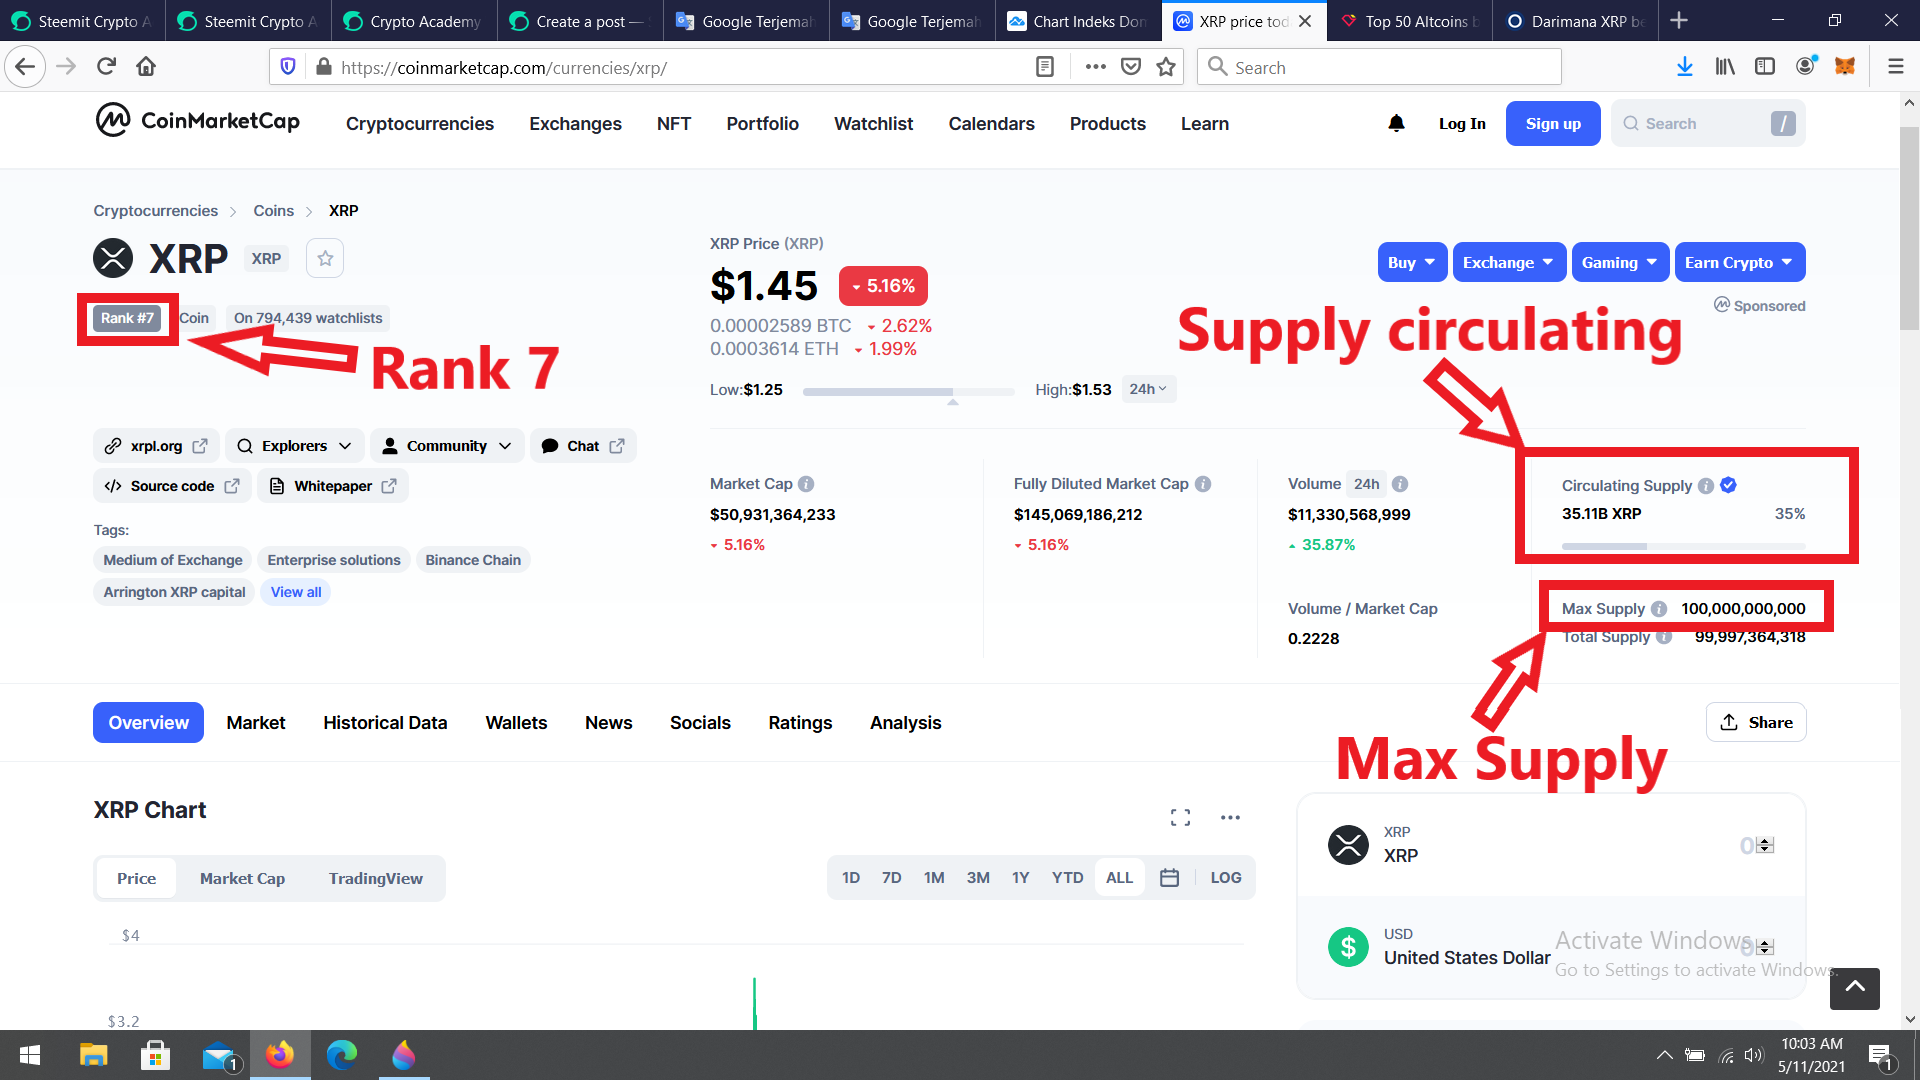The image size is (1920, 1080).
Task: Expand the Earn Crypto dropdown
Action: (1740, 262)
